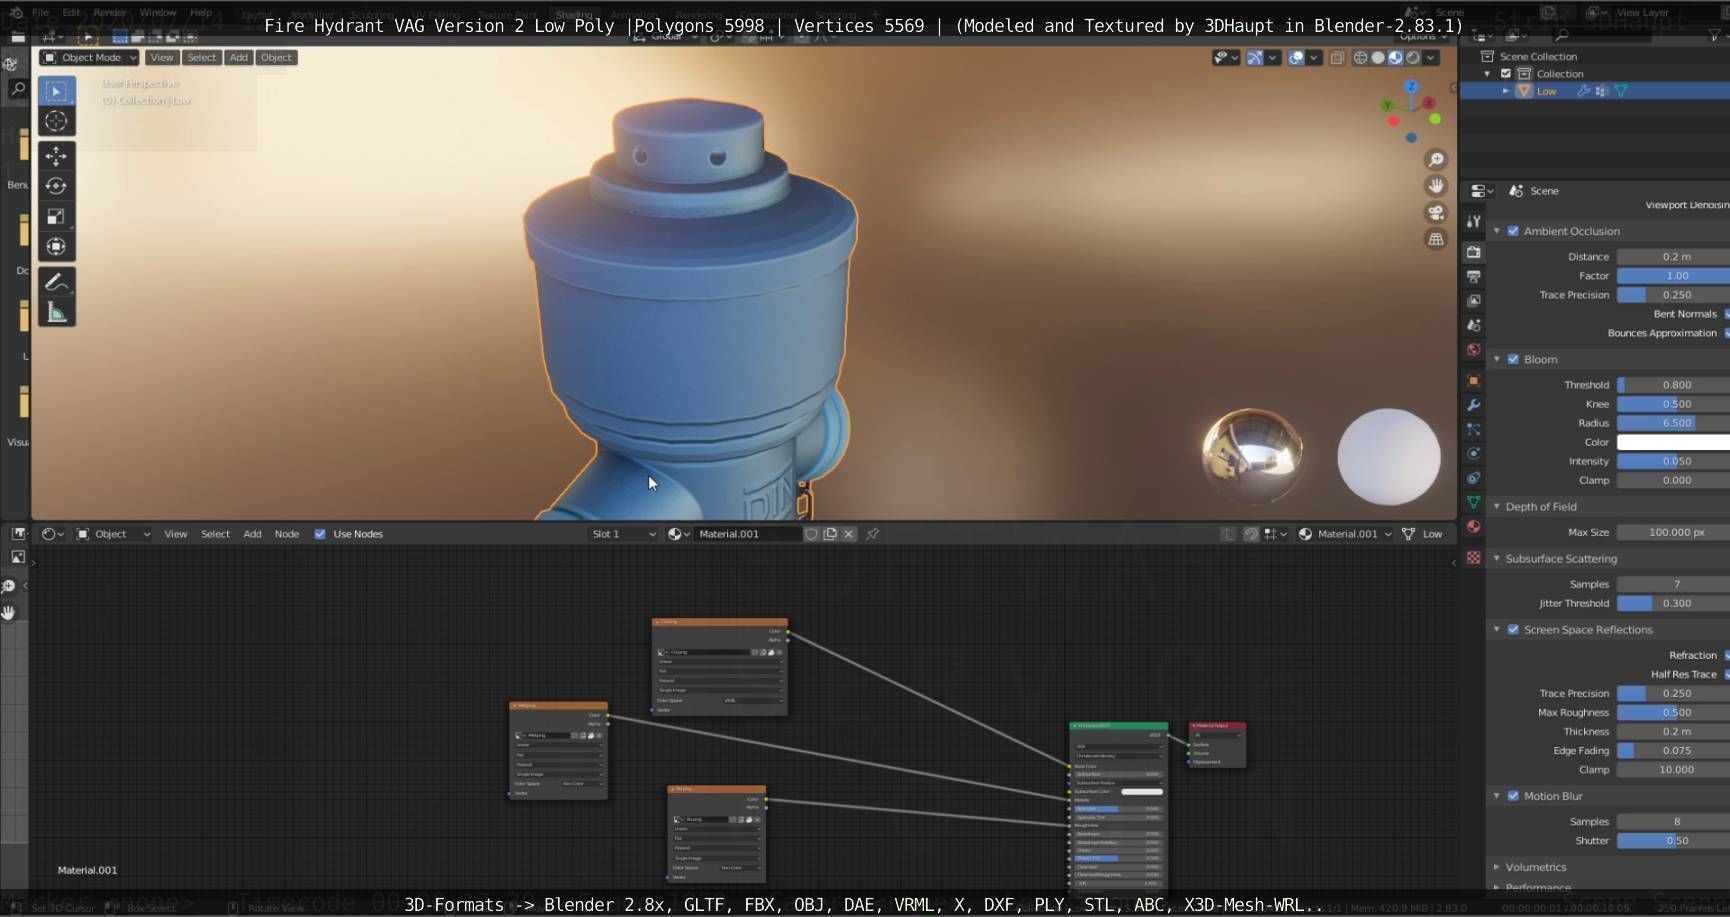Open the Object Mode dropdown

point(90,58)
